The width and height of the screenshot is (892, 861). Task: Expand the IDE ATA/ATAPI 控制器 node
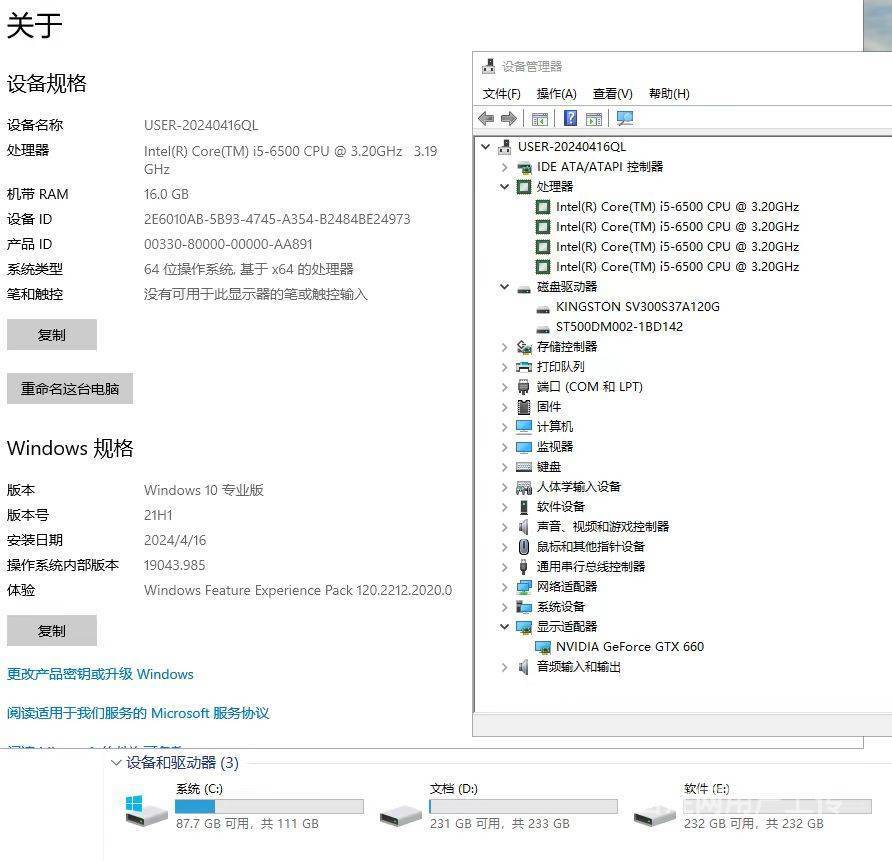[x=505, y=167]
